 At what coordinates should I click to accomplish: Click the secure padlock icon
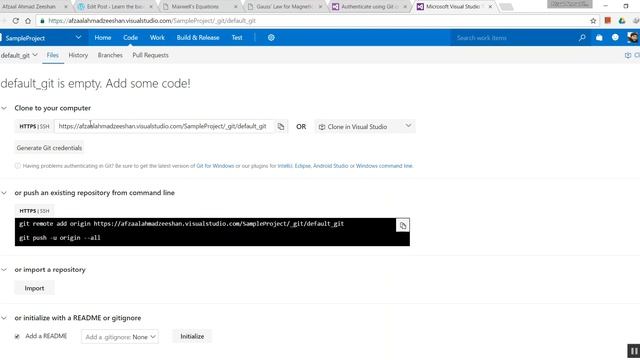42,21
